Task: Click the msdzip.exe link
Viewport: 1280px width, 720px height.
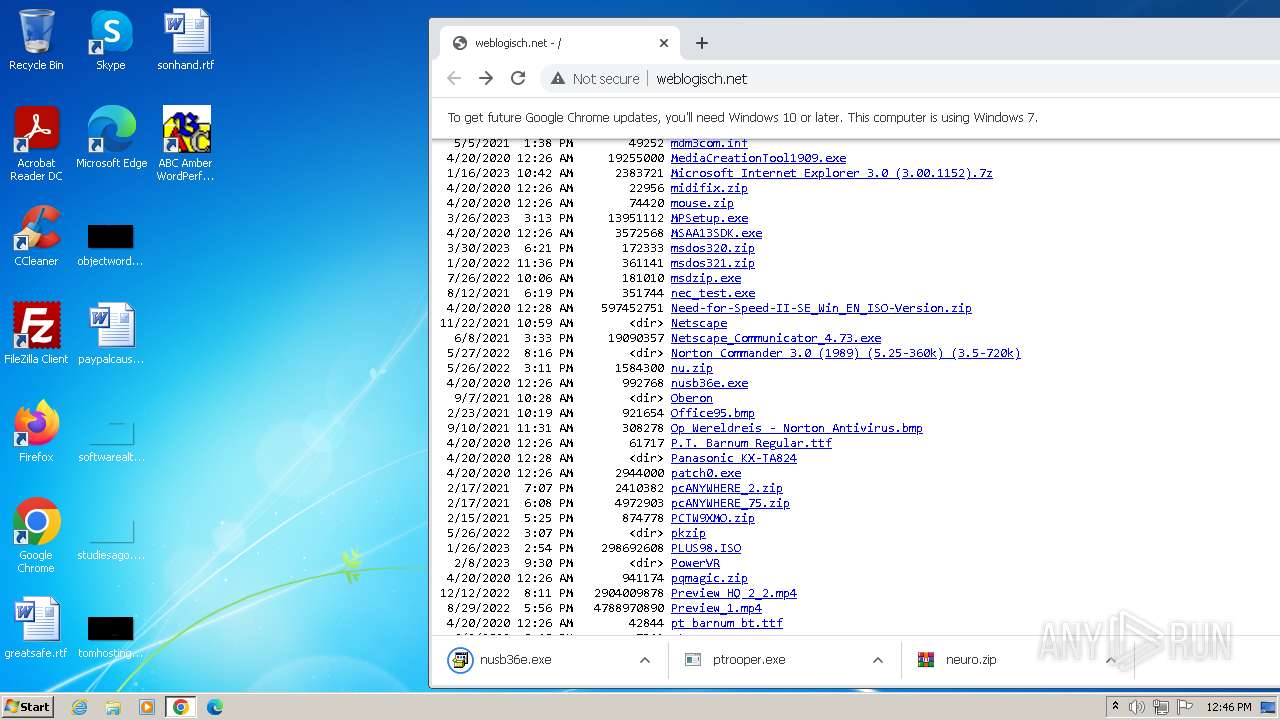Action: point(706,278)
